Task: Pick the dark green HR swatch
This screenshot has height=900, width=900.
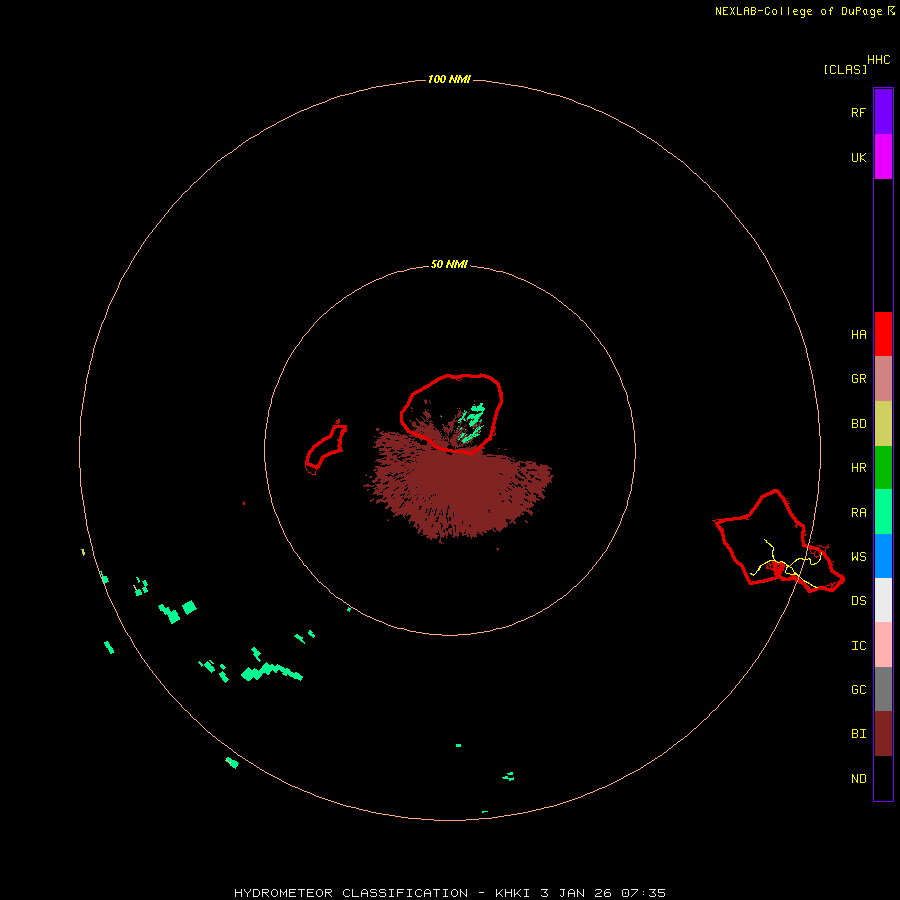Action: click(x=883, y=468)
